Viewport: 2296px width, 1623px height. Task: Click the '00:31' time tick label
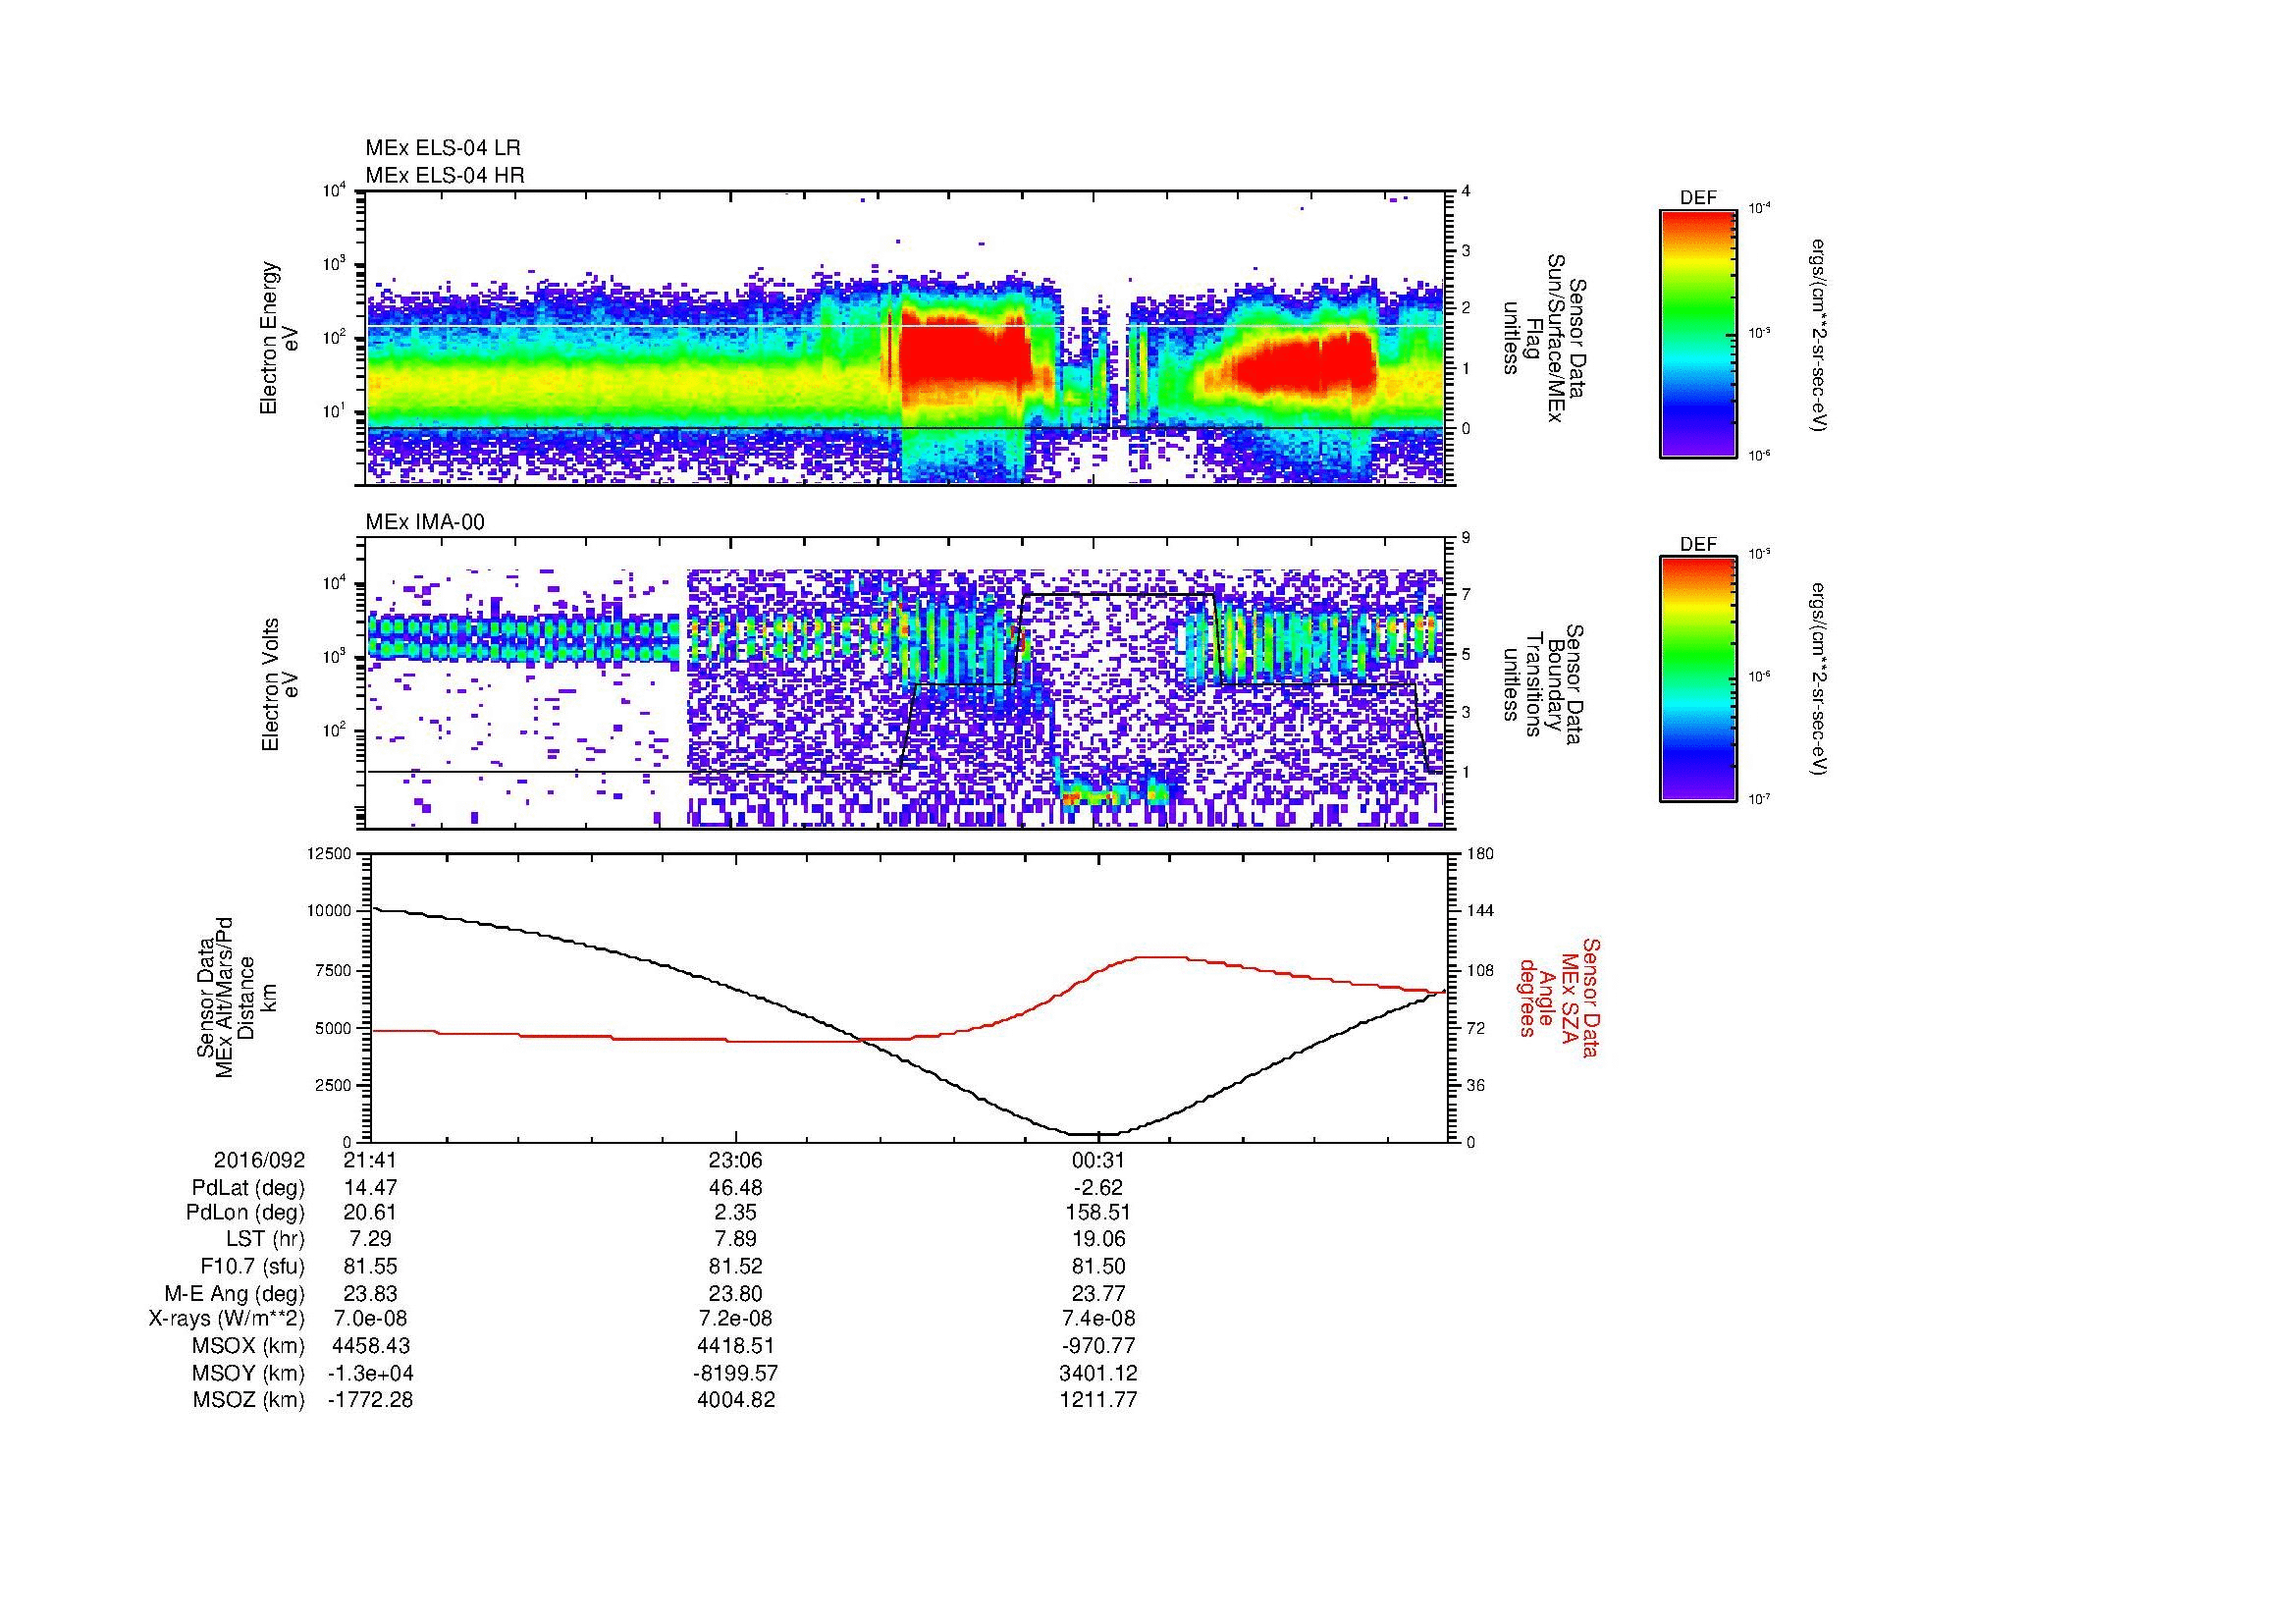coord(1098,1161)
